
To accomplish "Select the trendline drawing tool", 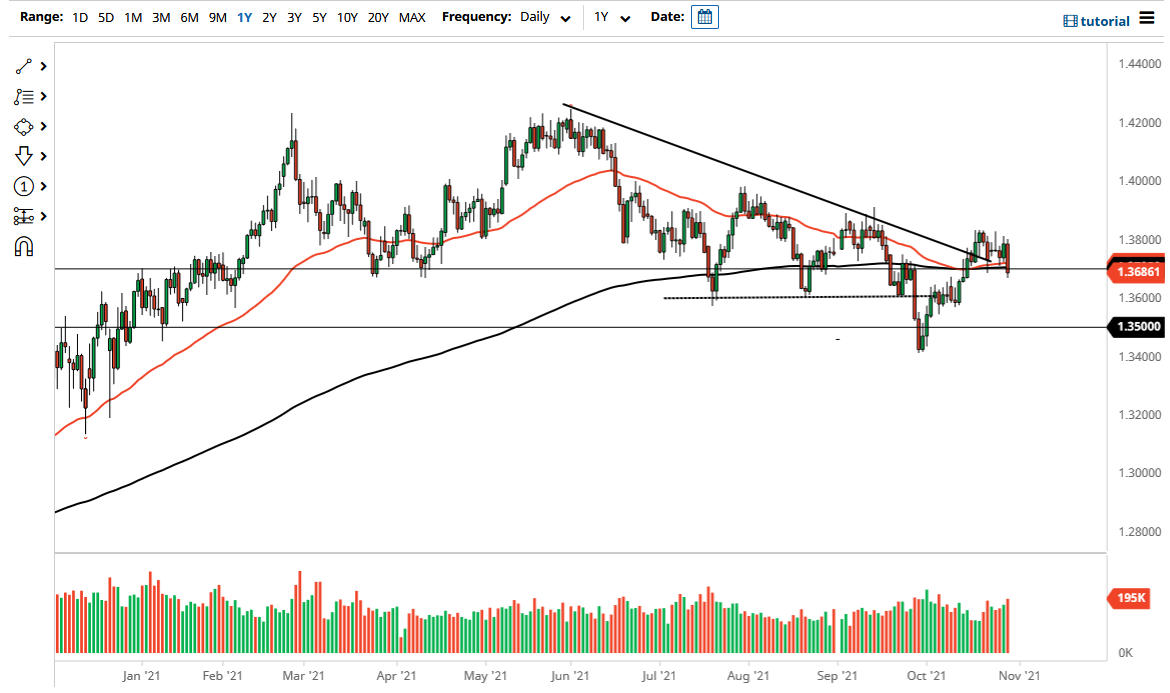I will (x=22, y=66).
